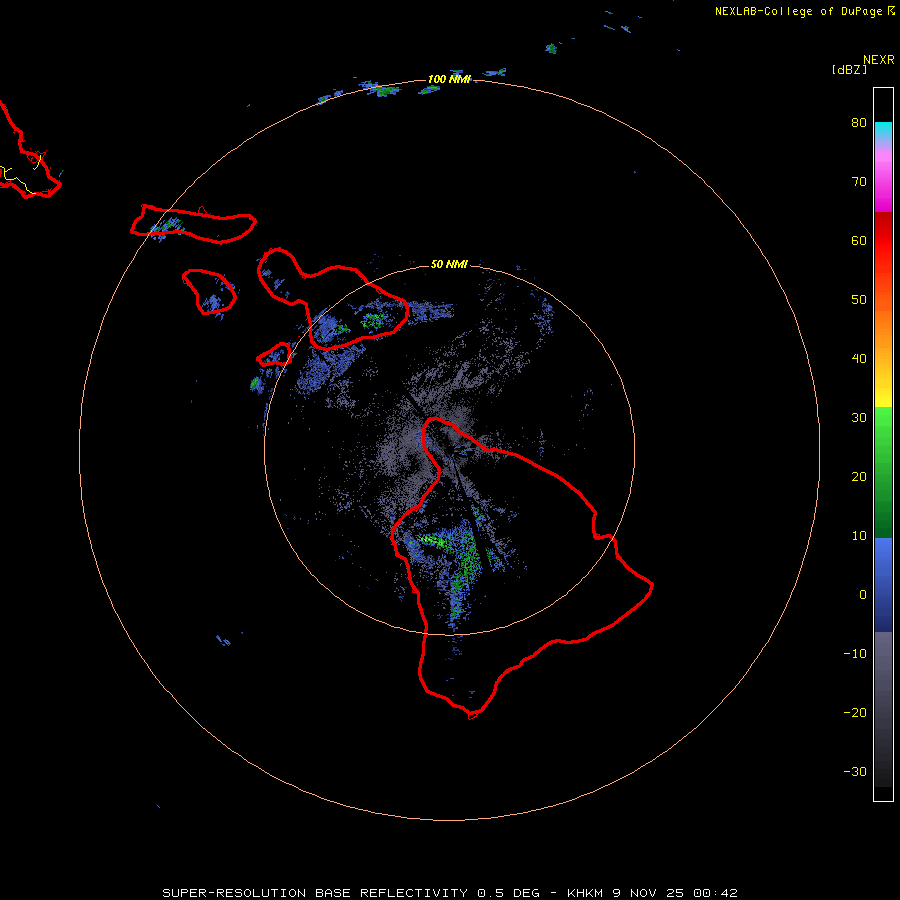Click the 10 value on dBZ scale

coord(859,536)
